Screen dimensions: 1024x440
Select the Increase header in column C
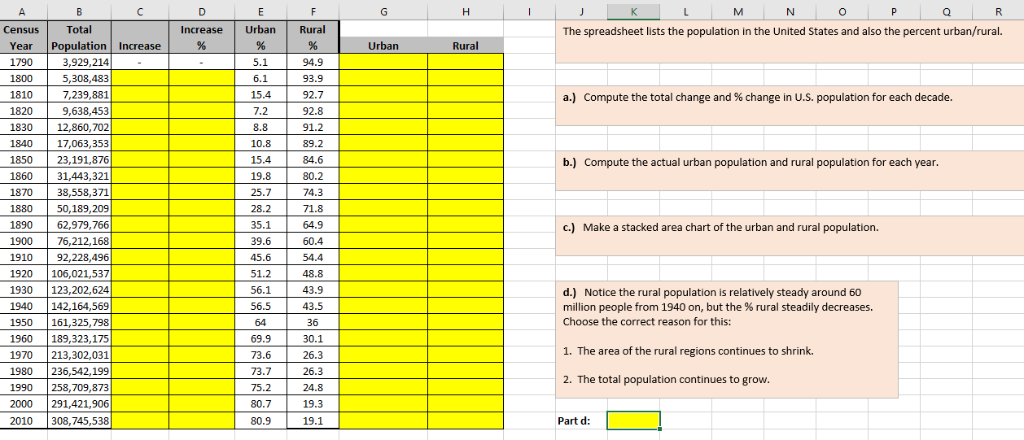click(140, 37)
